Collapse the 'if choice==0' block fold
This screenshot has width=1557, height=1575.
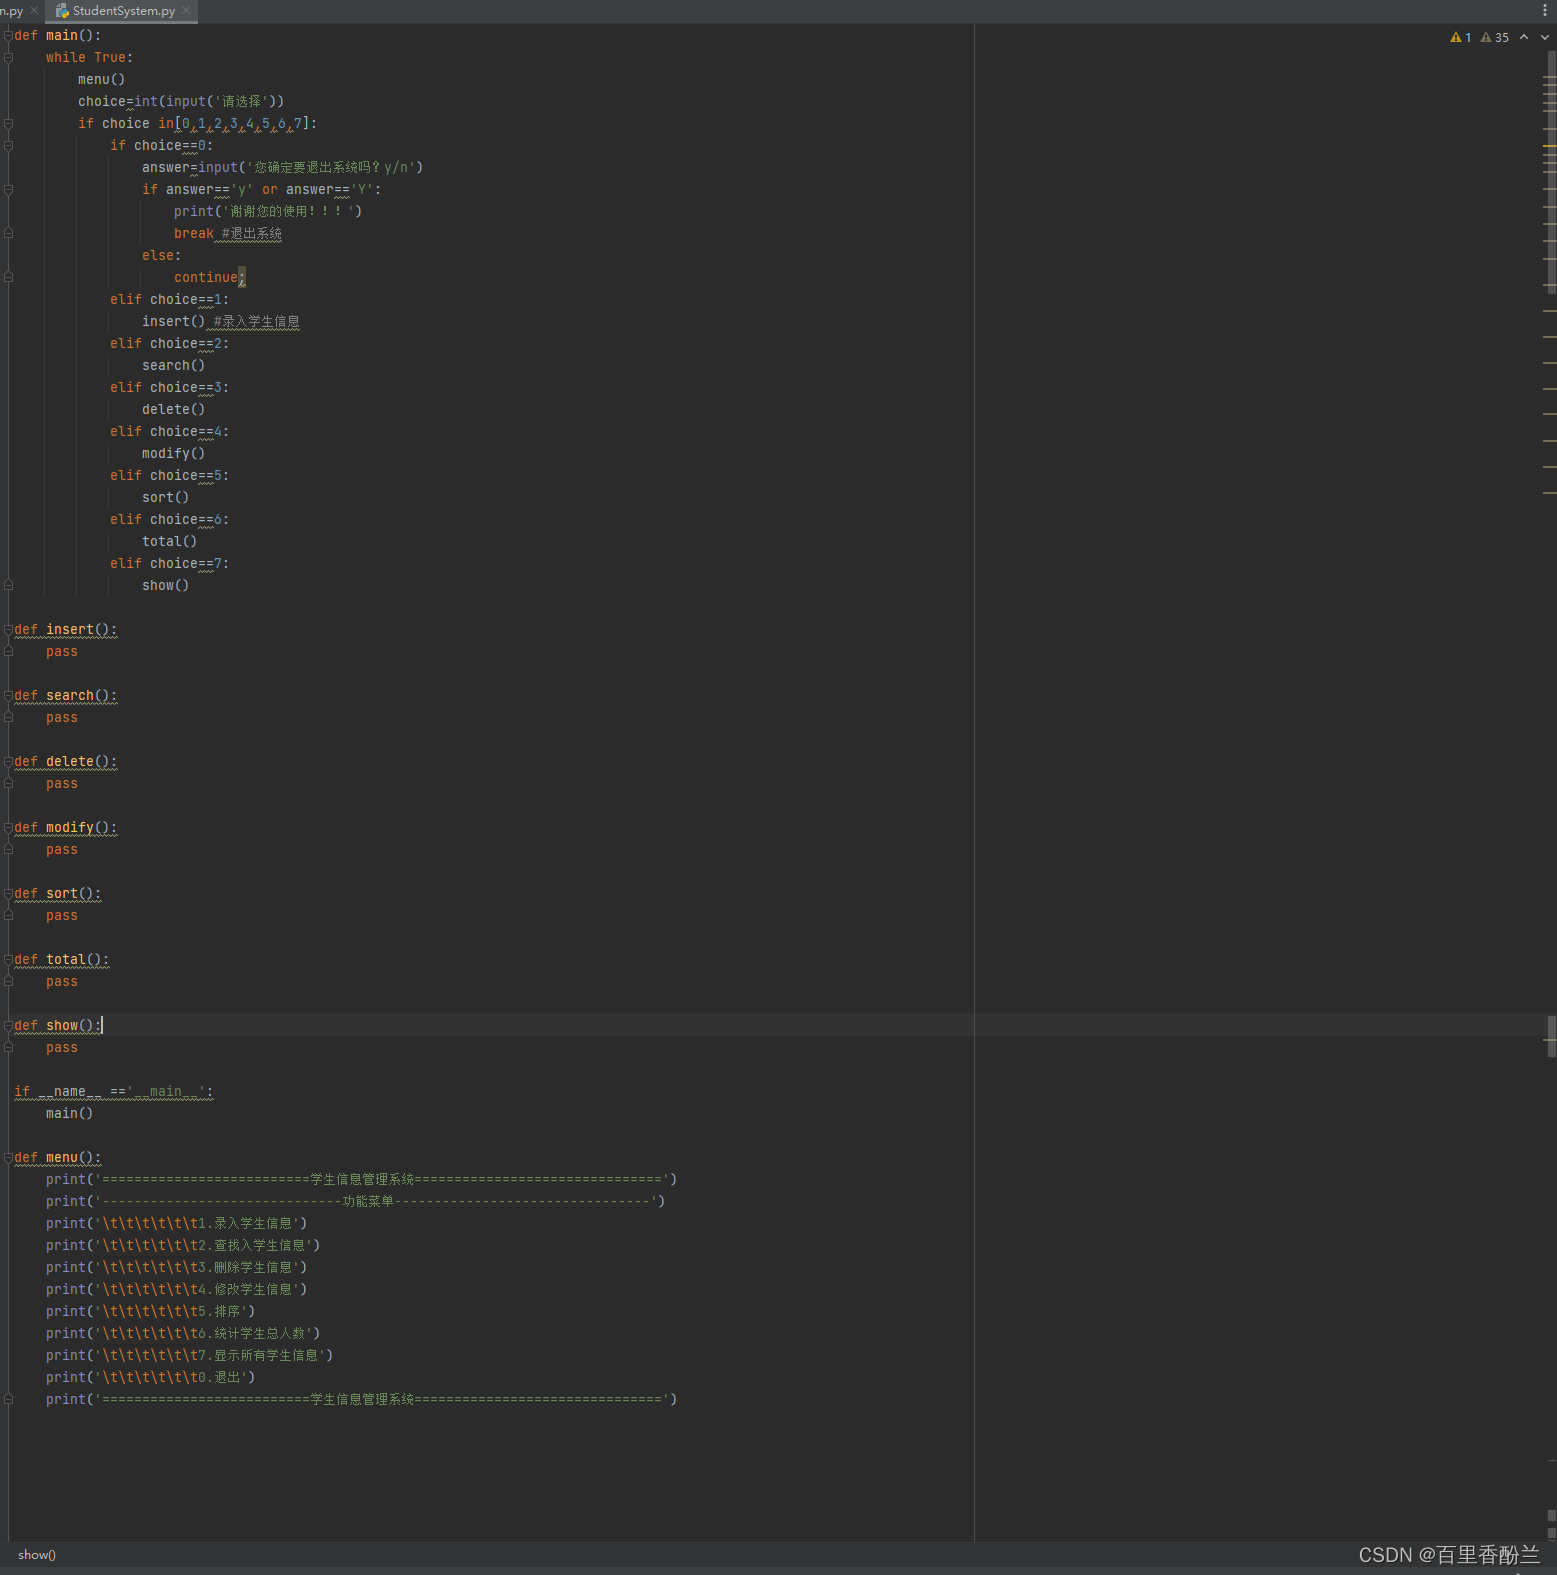[x=8, y=145]
